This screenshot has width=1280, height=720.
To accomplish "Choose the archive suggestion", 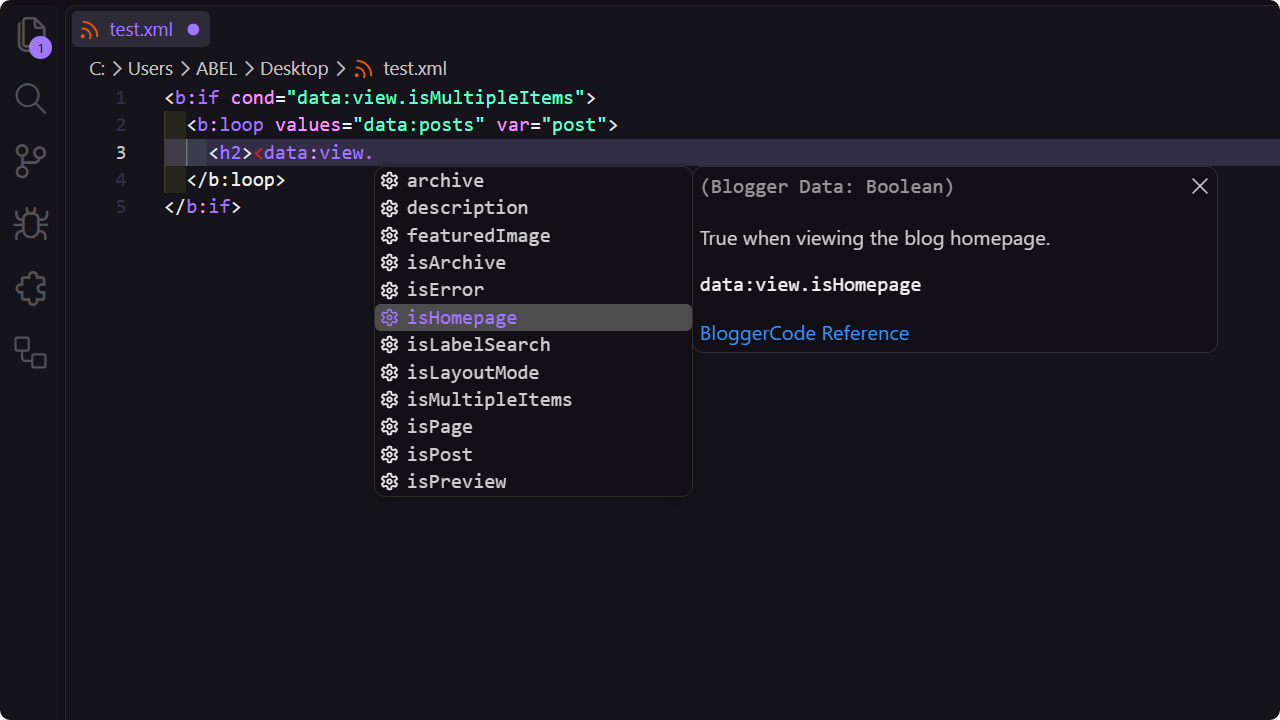I will tap(533, 181).
